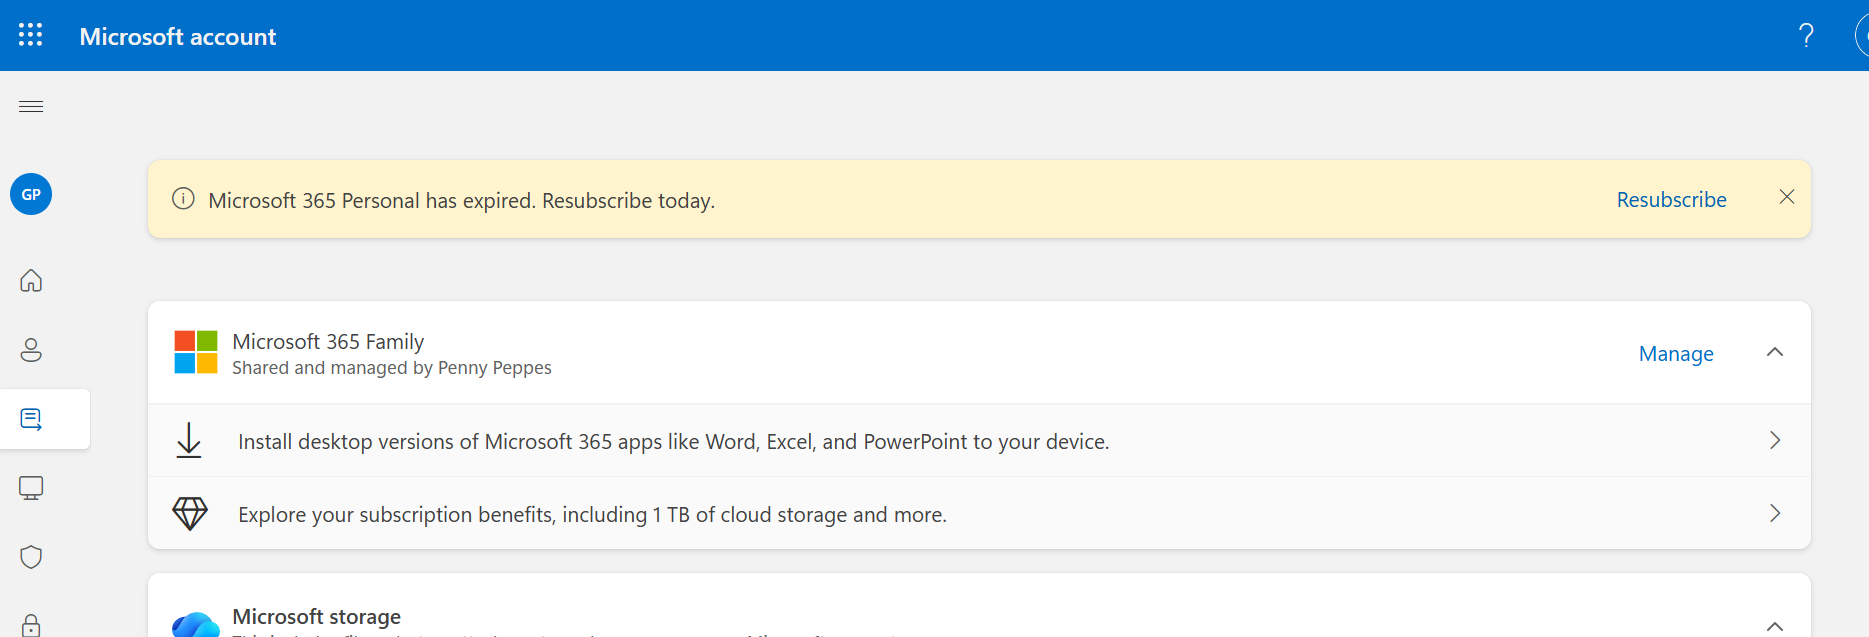Open the Devices monitor icon

point(31,488)
